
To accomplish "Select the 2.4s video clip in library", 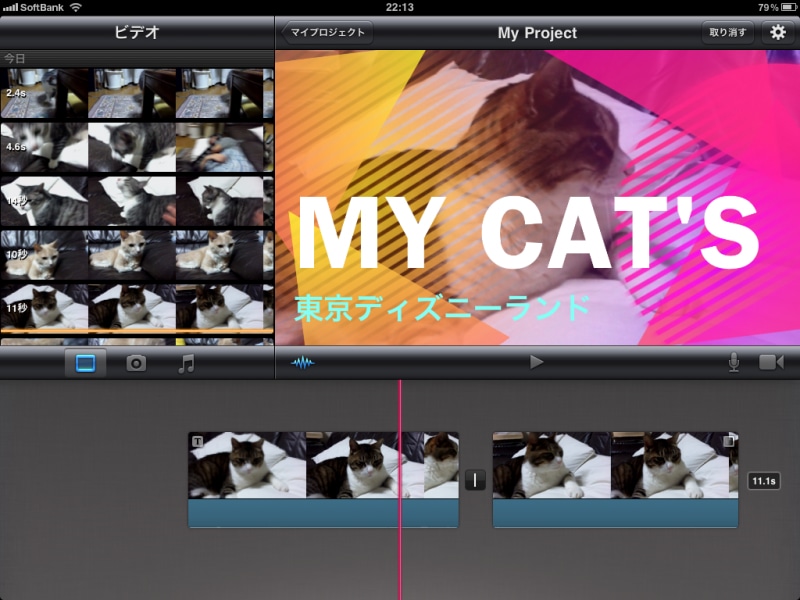I will (x=135, y=93).
